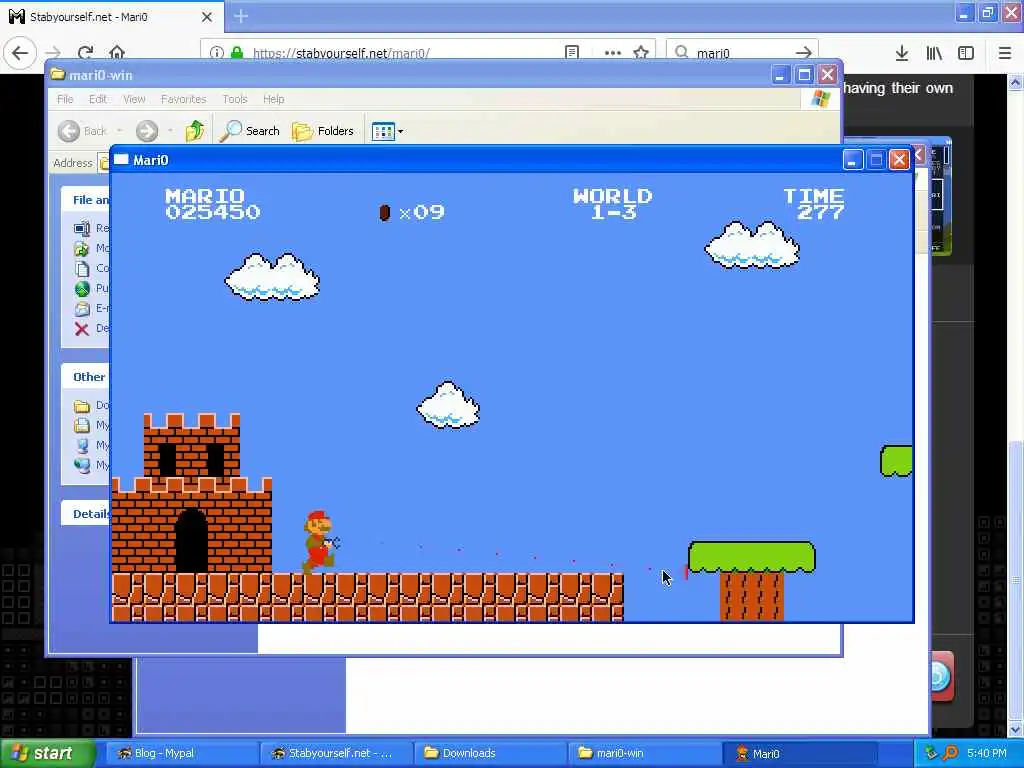Open Firefox downloads panel
The width and height of the screenshot is (1024, 768).
(x=901, y=53)
